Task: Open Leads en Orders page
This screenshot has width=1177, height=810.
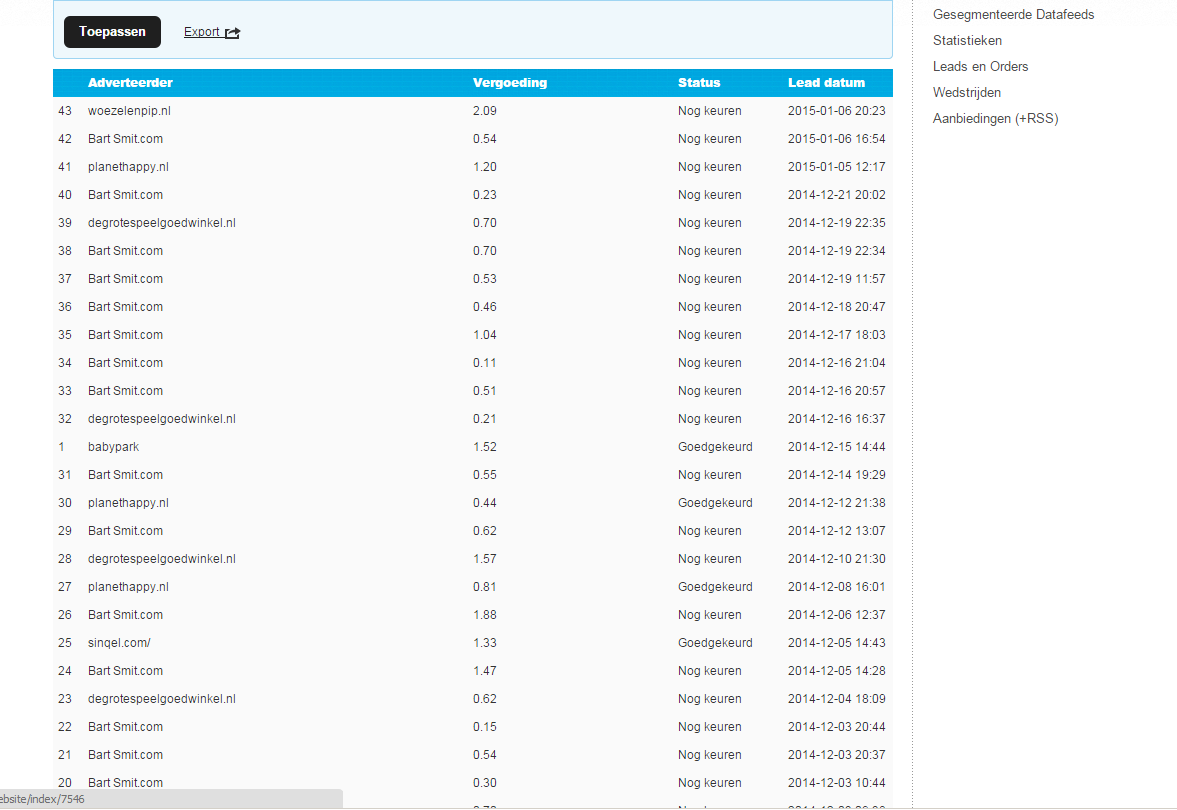Action: (x=980, y=66)
